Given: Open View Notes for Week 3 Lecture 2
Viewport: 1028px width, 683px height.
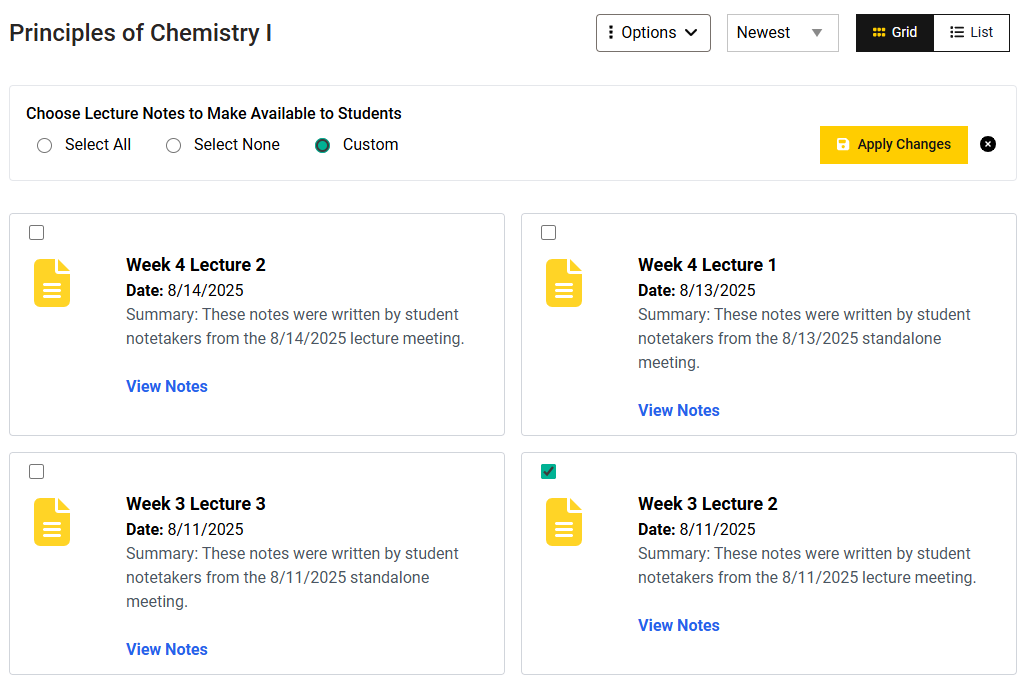Looking at the screenshot, I should coord(679,626).
